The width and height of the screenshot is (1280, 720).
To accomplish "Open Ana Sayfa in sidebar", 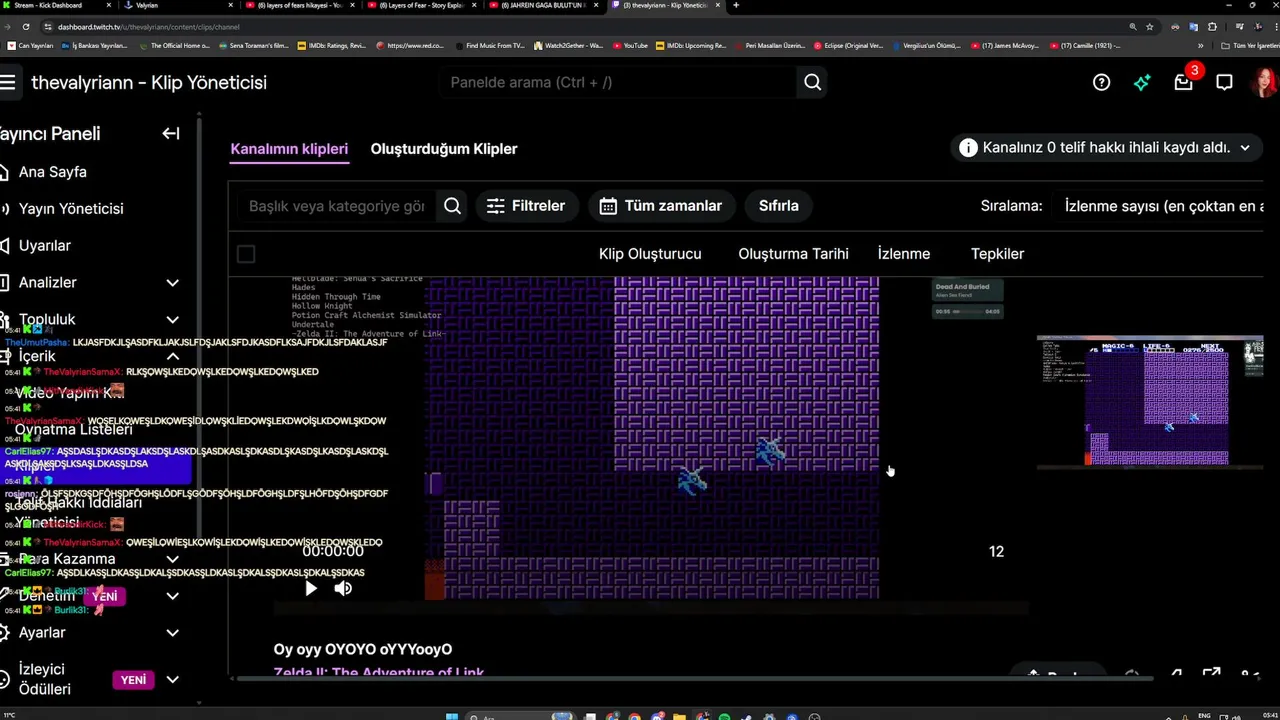I will pyautogui.click(x=53, y=172).
